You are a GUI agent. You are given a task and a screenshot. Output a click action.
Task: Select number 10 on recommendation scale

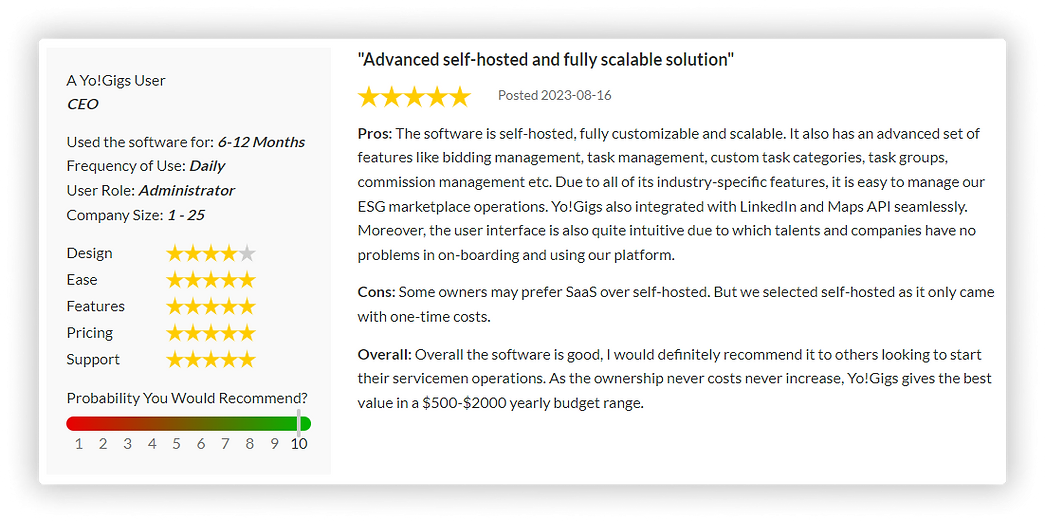[x=299, y=444]
